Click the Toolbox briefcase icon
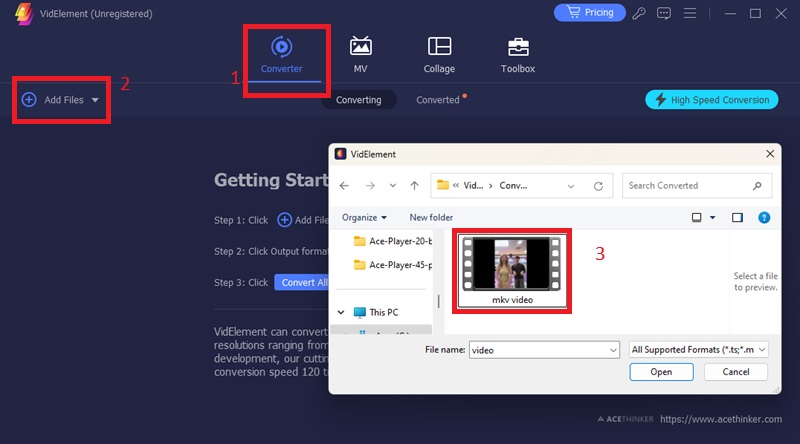This screenshot has height=444, width=800. (x=518, y=47)
